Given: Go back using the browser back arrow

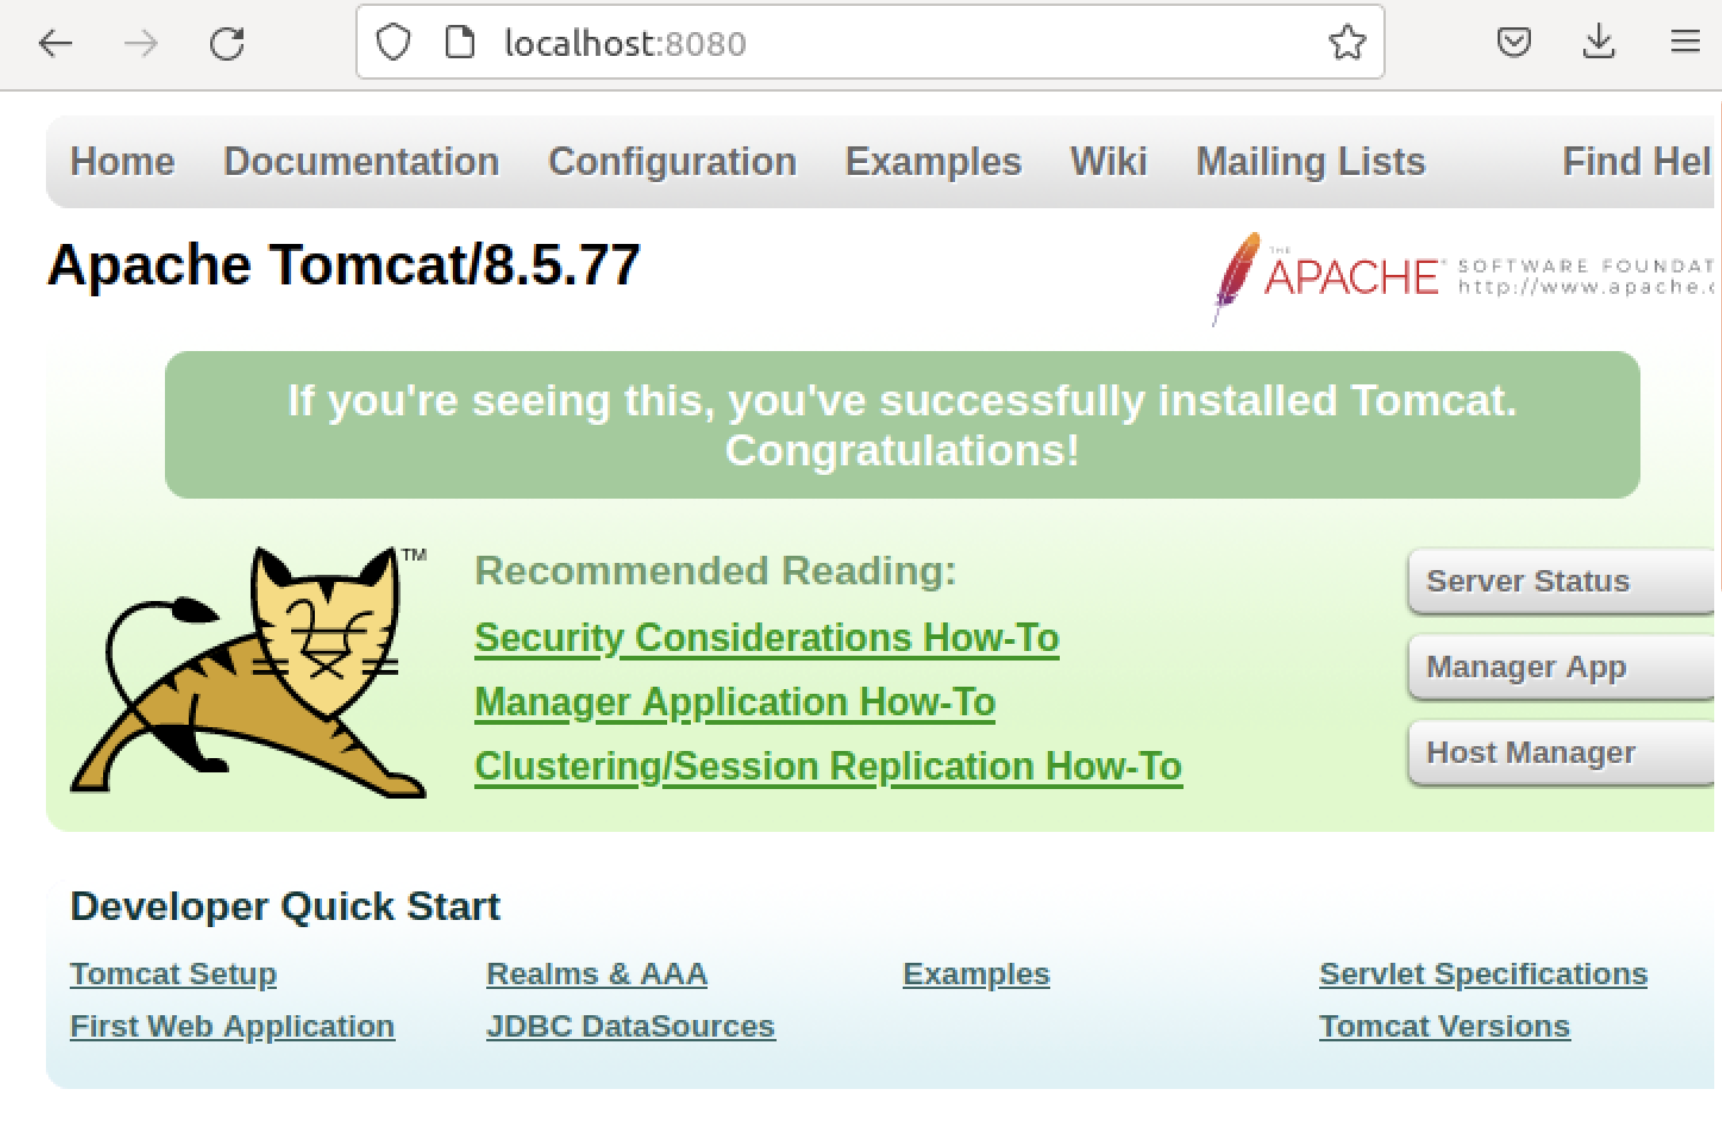Looking at the screenshot, I should pyautogui.click(x=55, y=43).
